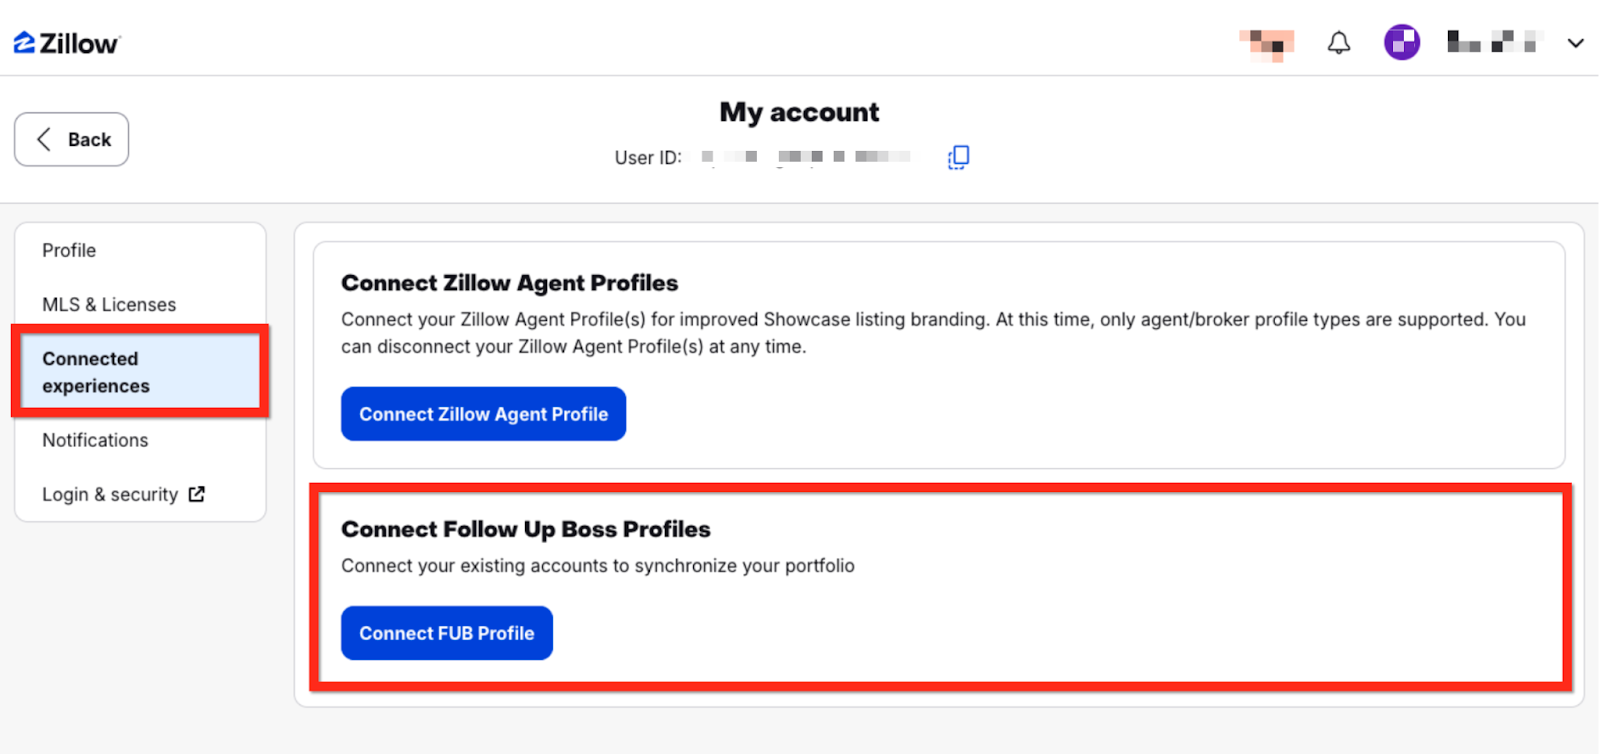Click the My account page title

[x=799, y=112]
